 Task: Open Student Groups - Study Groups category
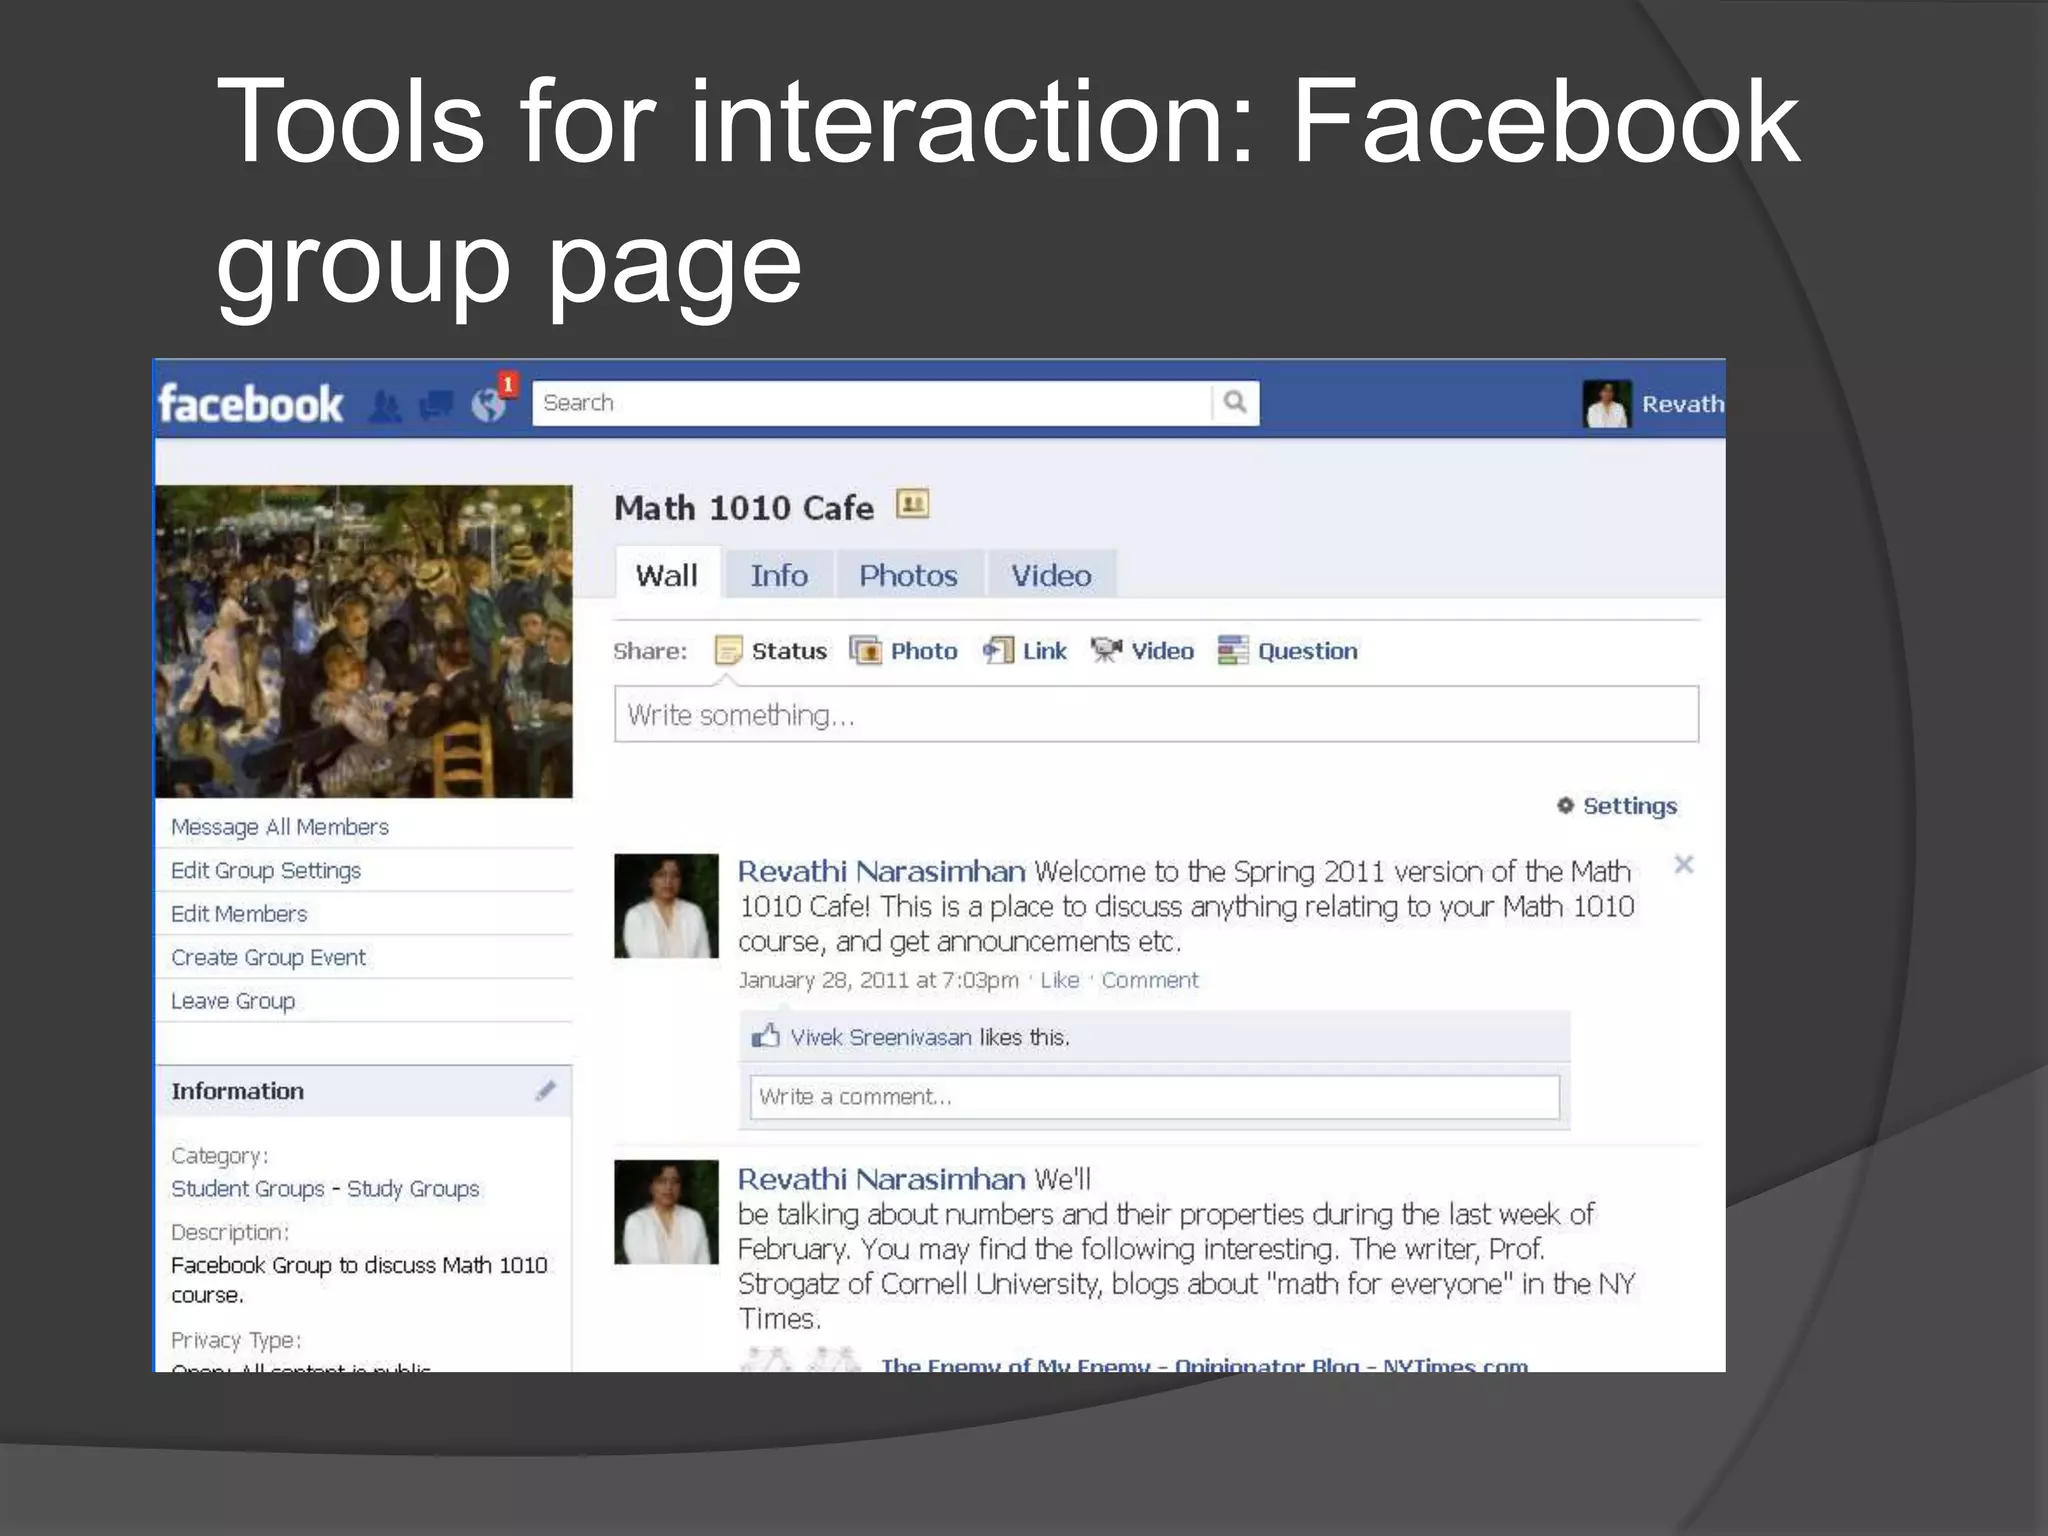pos(325,1188)
